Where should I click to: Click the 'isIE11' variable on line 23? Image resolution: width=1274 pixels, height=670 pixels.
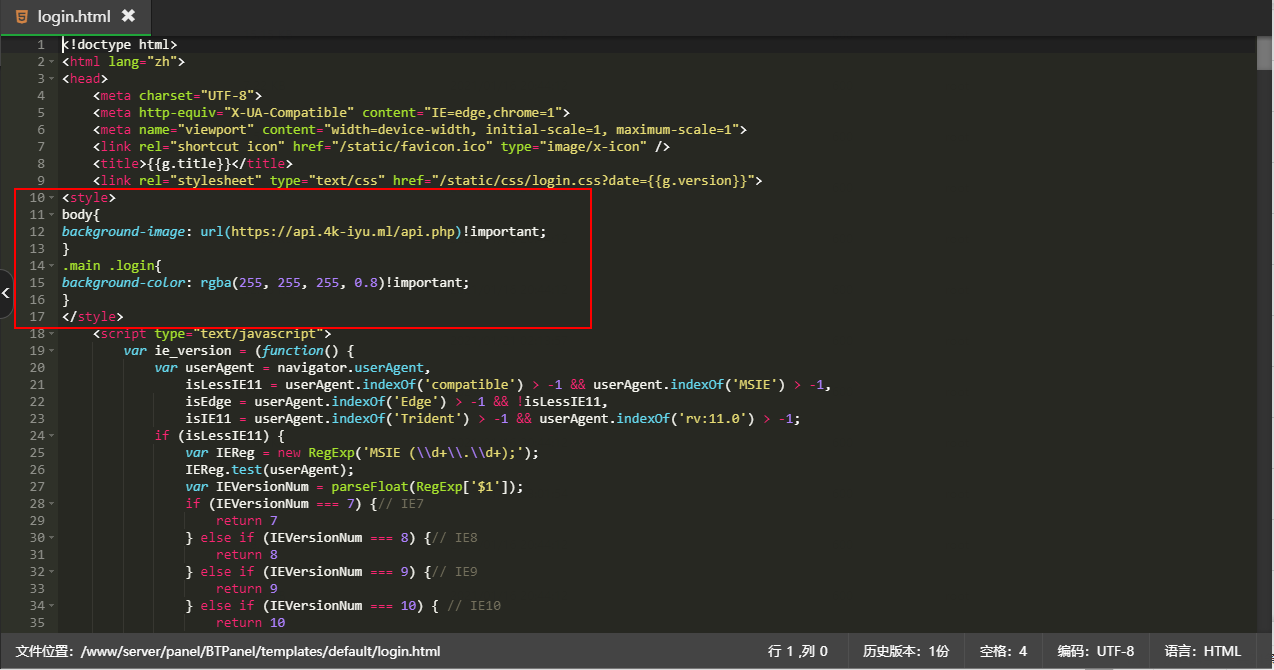point(208,419)
